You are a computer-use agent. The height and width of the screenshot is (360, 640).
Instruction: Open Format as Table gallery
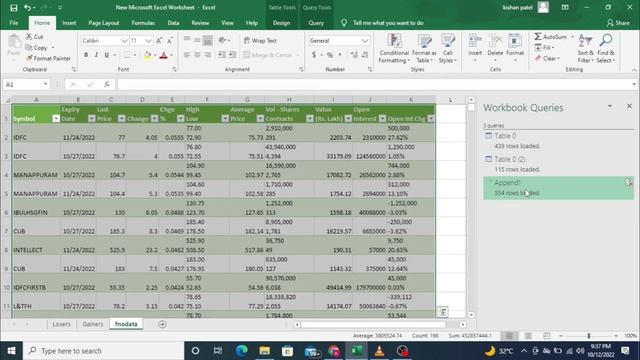pos(424,48)
